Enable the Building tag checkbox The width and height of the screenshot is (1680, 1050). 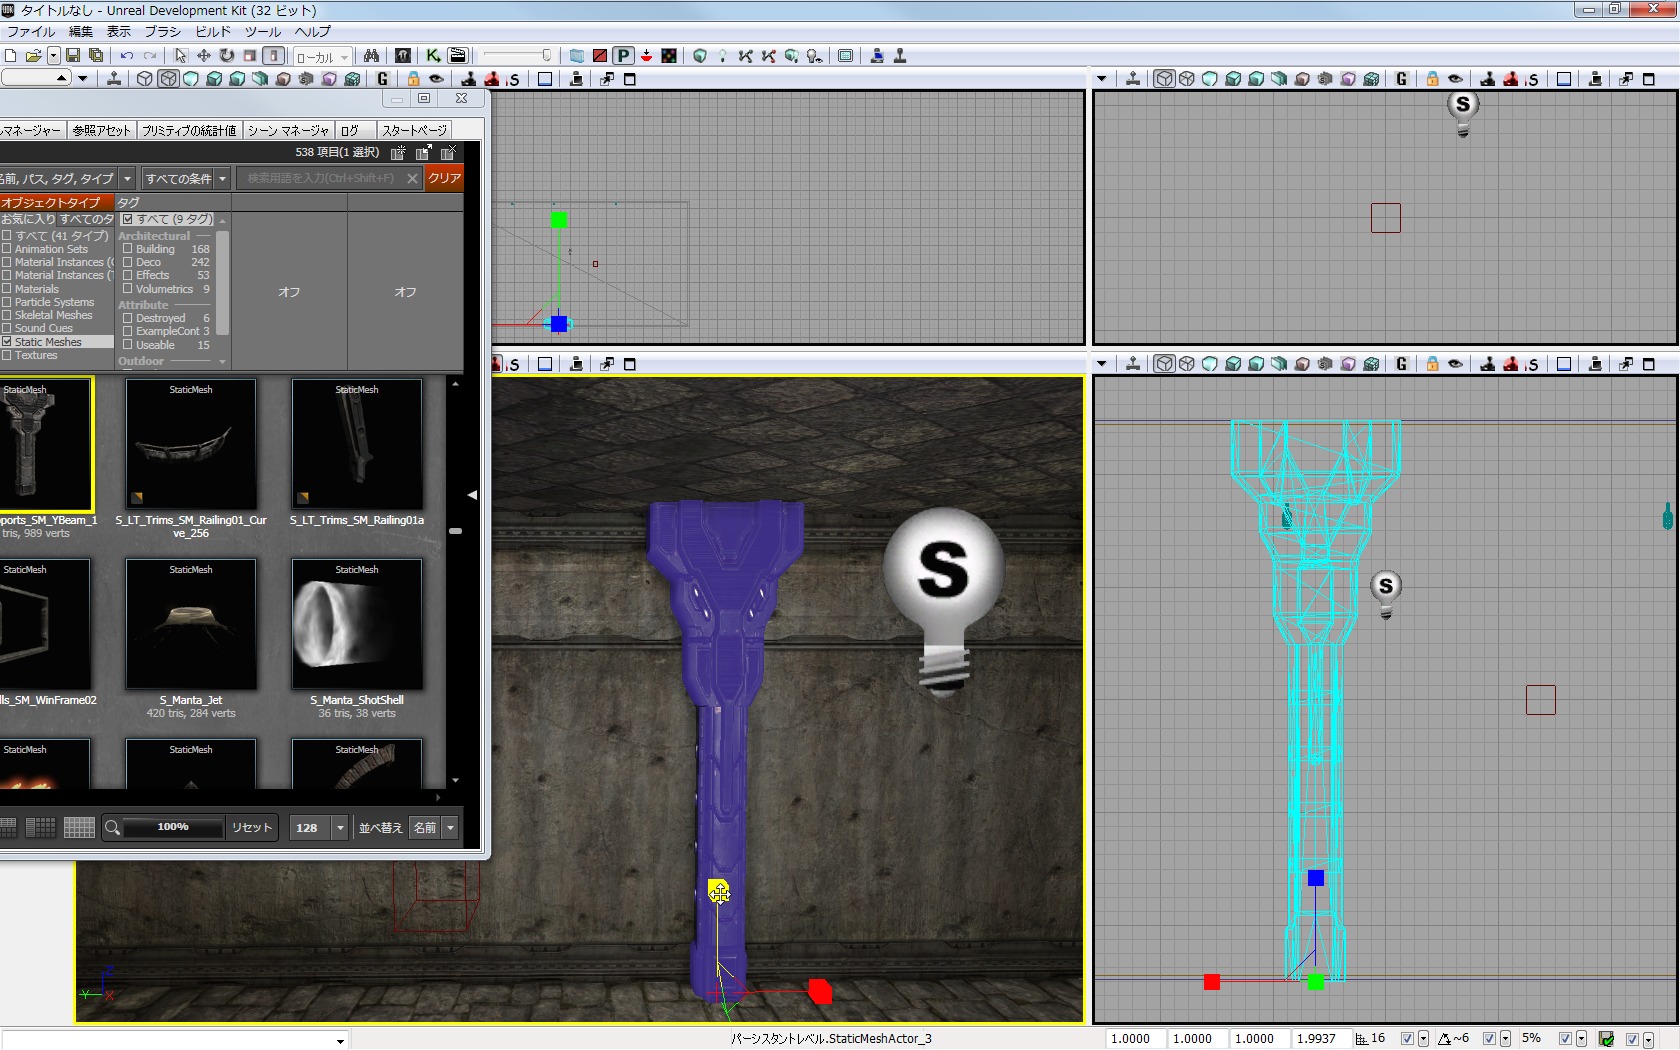pyautogui.click(x=127, y=249)
